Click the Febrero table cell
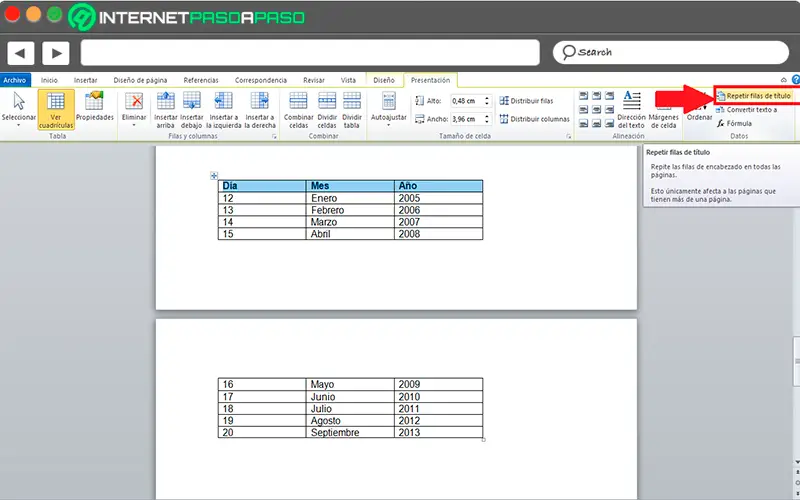 coord(350,210)
